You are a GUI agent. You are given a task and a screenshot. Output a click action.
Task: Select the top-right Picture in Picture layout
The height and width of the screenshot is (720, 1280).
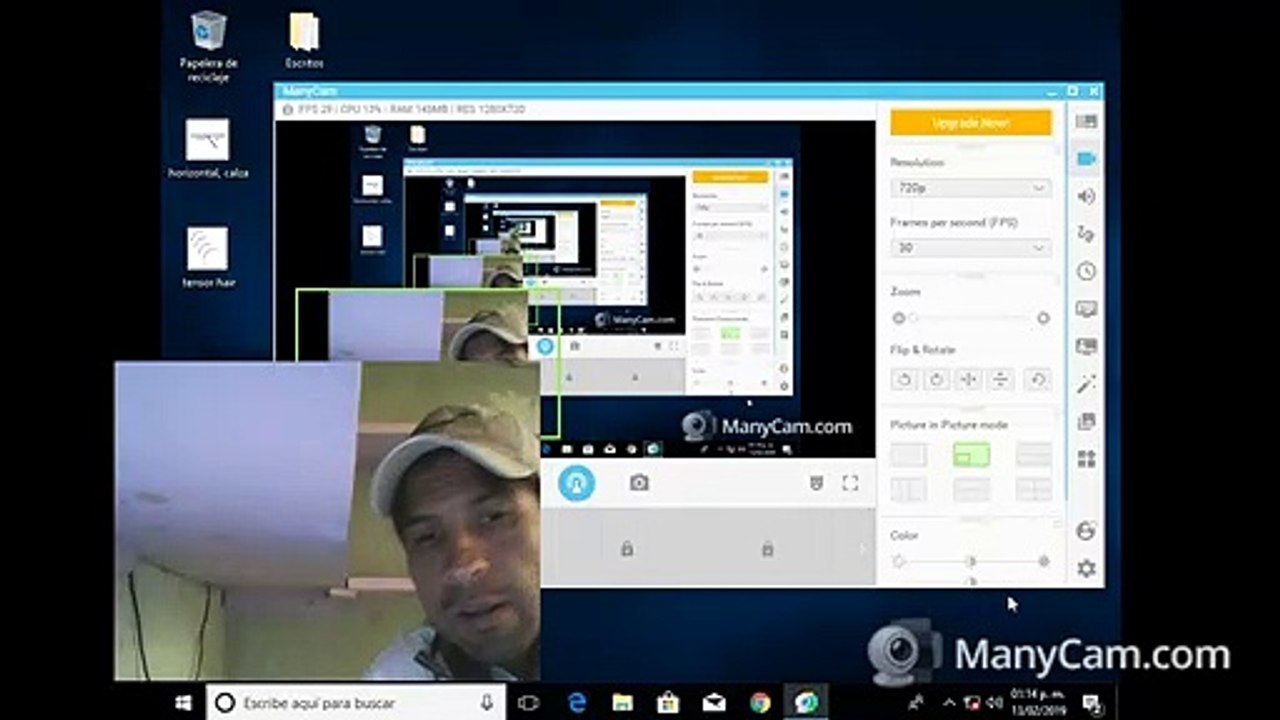coord(1033,455)
